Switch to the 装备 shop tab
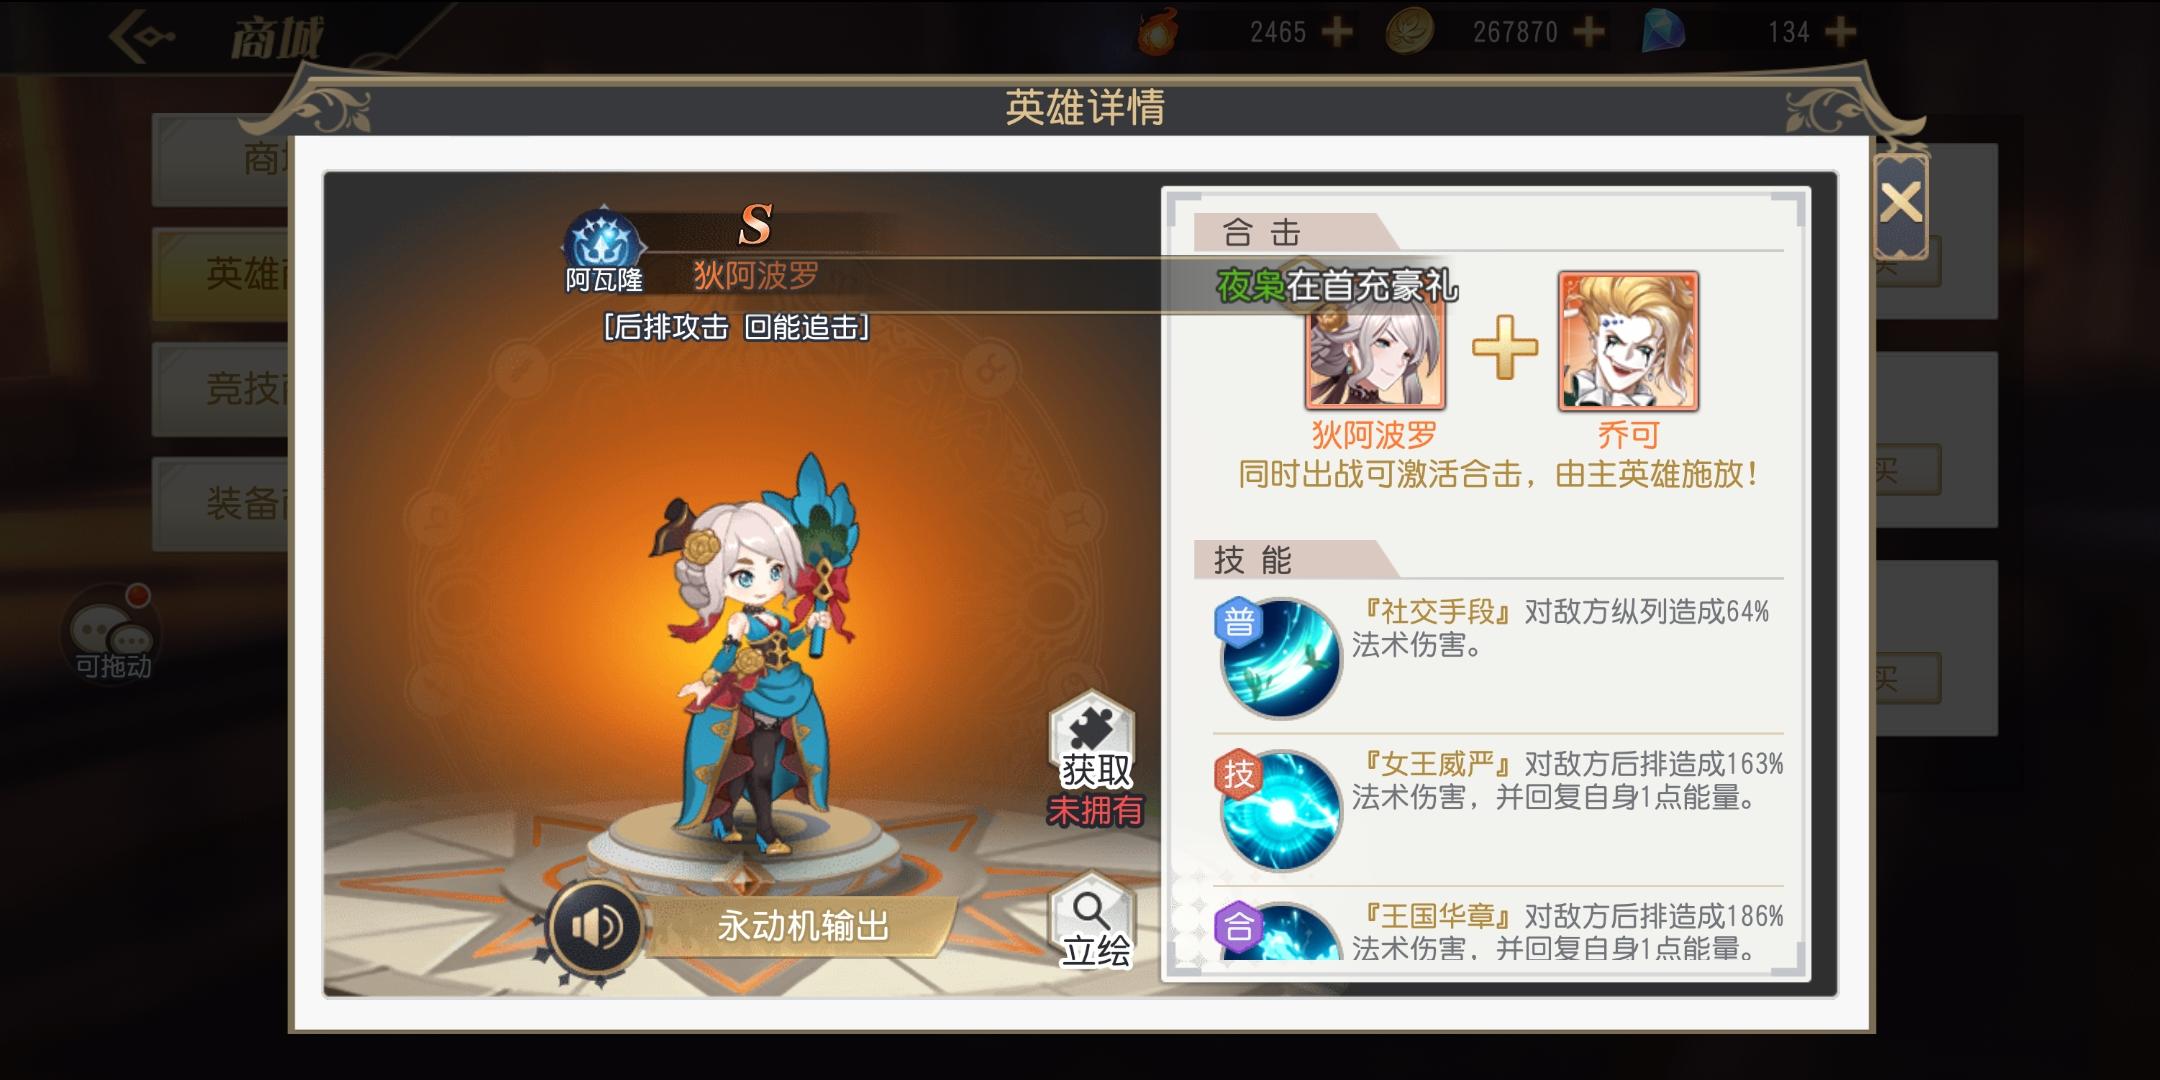2160x1080 pixels. (x=222, y=503)
